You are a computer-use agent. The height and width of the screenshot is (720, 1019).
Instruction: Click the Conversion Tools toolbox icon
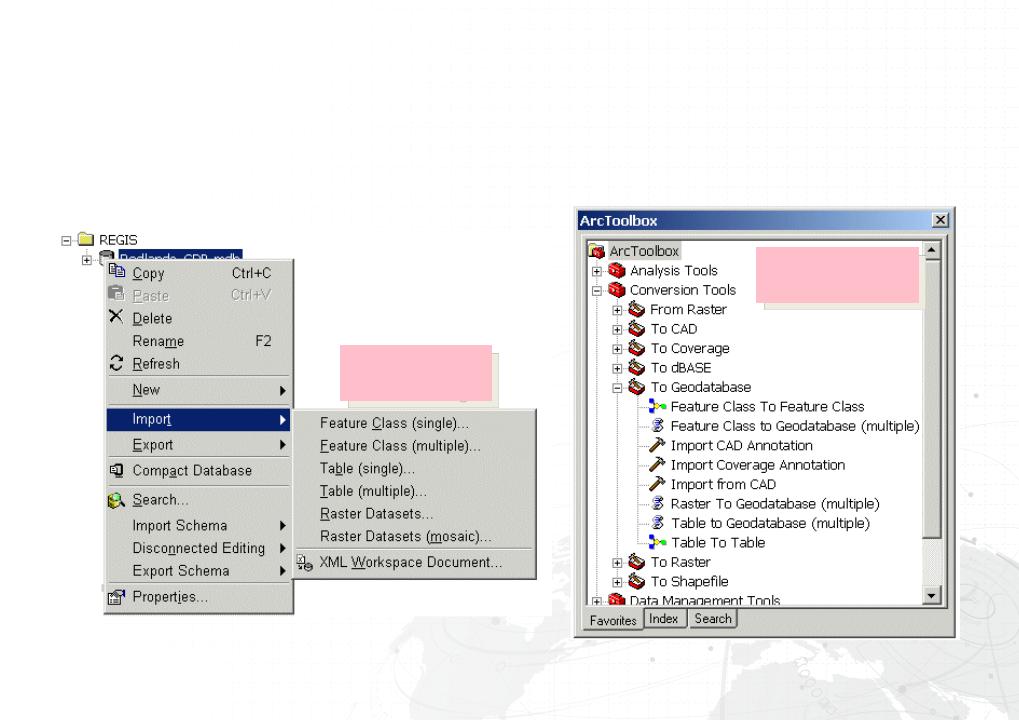617,290
